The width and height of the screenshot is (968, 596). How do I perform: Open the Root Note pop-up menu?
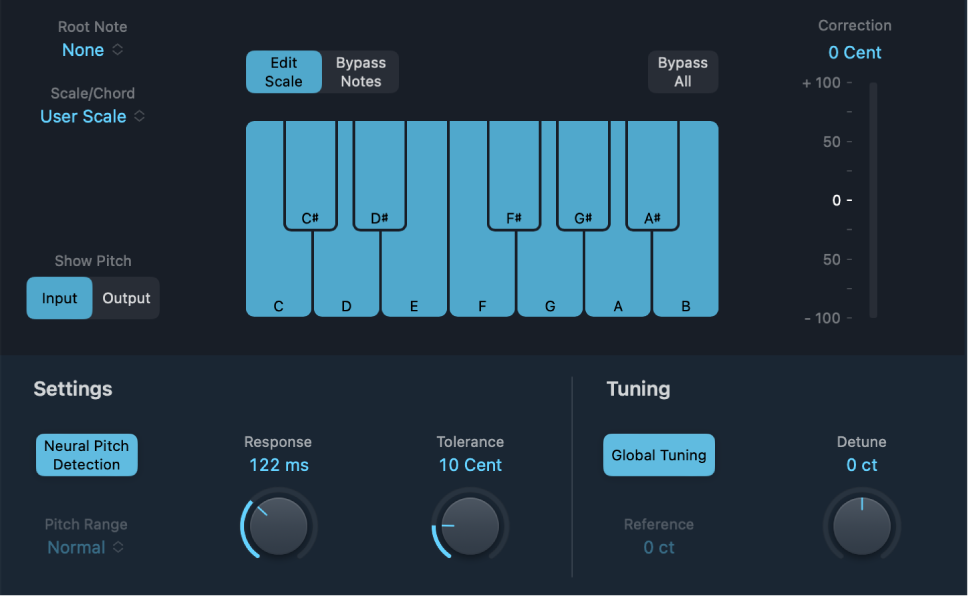click(92, 50)
